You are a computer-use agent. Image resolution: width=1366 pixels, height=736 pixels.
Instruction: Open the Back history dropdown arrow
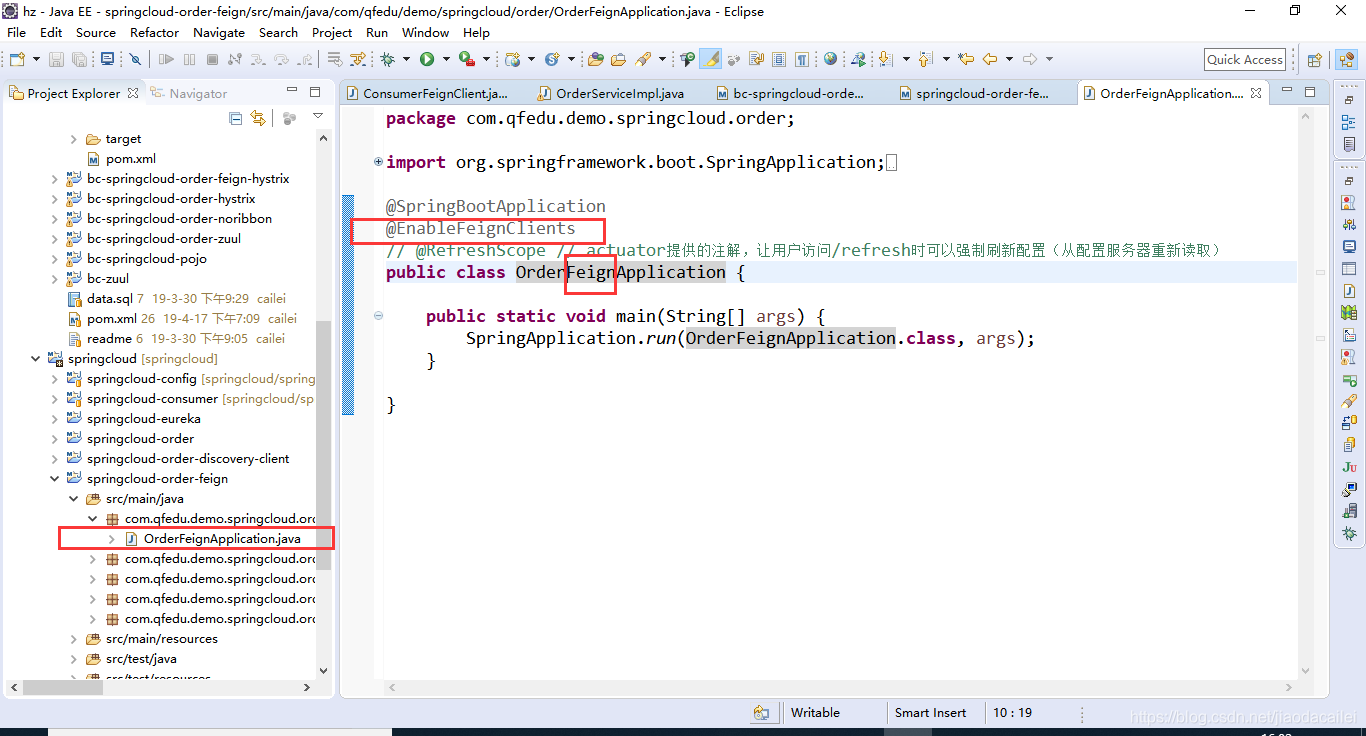pyautogui.click(x=1009, y=60)
